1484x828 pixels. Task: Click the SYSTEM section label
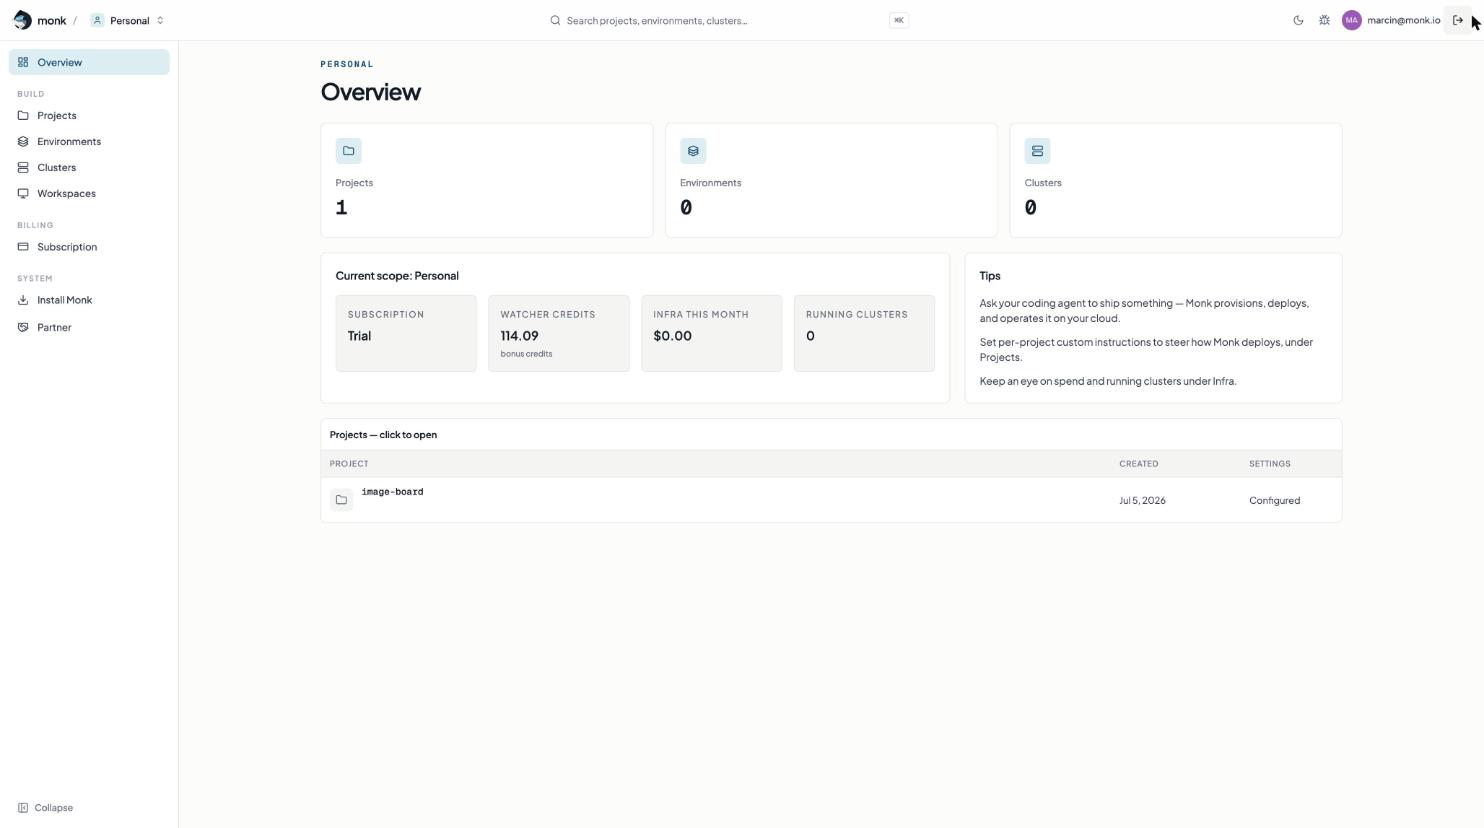pyautogui.click(x=34, y=278)
